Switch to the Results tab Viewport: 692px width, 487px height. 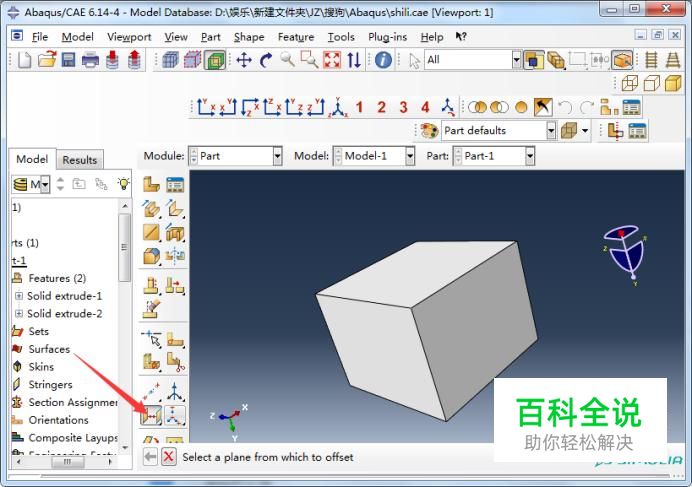tap(80, 160)
